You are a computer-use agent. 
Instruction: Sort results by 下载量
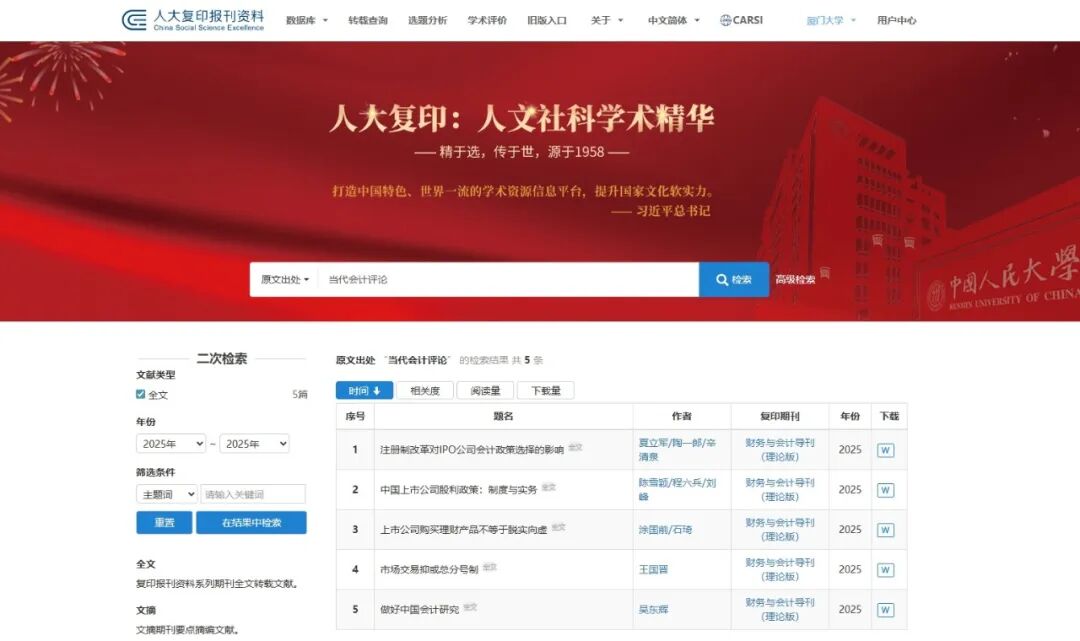546,390
